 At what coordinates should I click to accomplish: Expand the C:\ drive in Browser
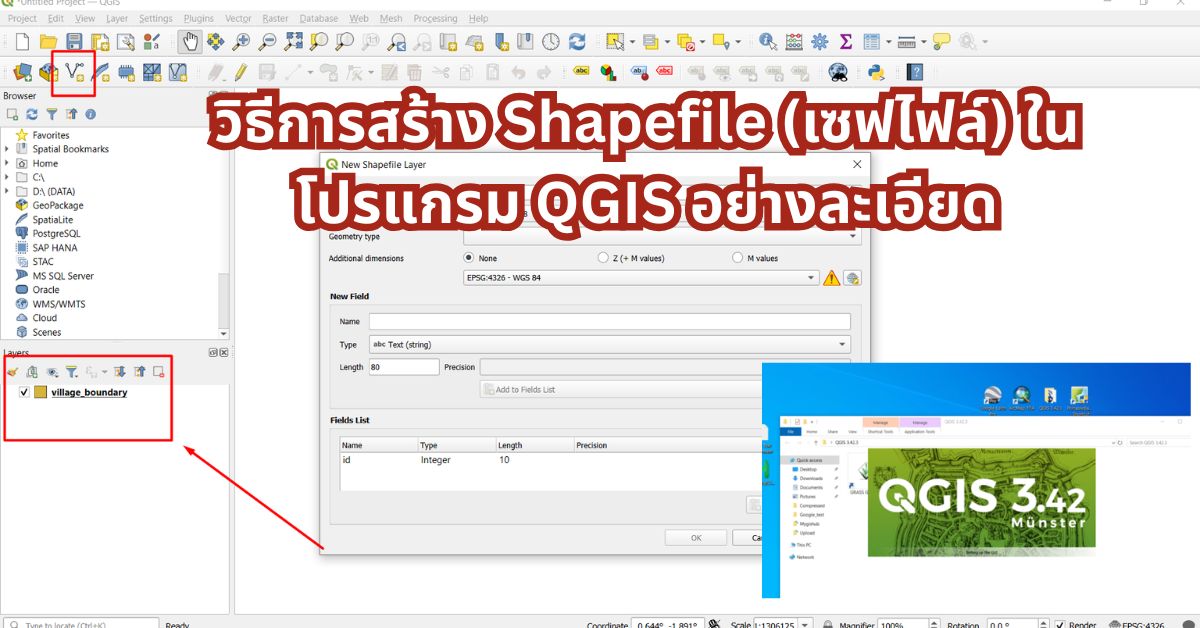[7, 177]
